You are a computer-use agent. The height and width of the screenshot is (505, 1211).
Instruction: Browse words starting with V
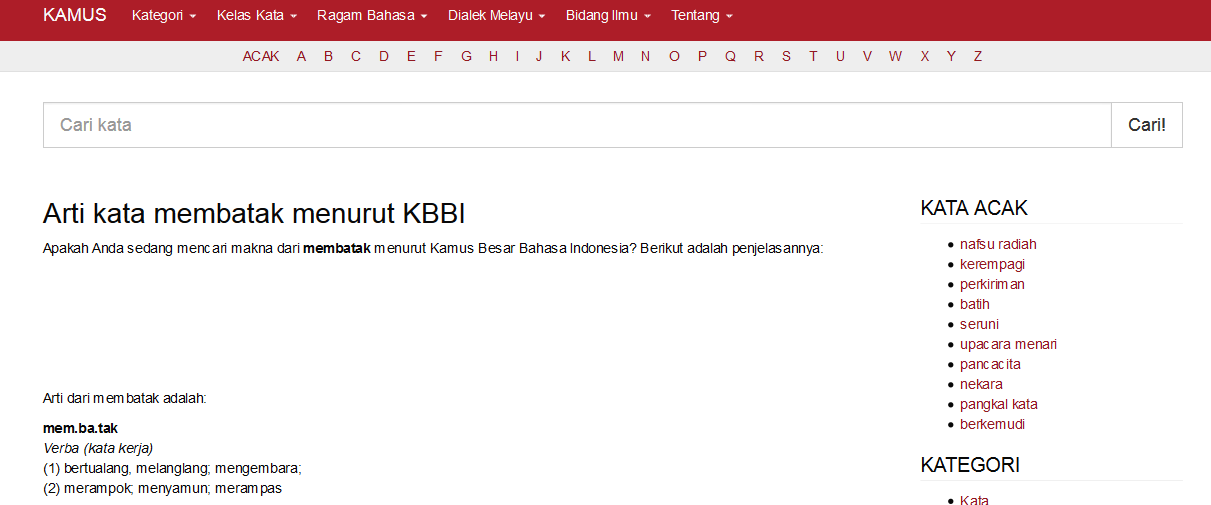tap(867, 56)
